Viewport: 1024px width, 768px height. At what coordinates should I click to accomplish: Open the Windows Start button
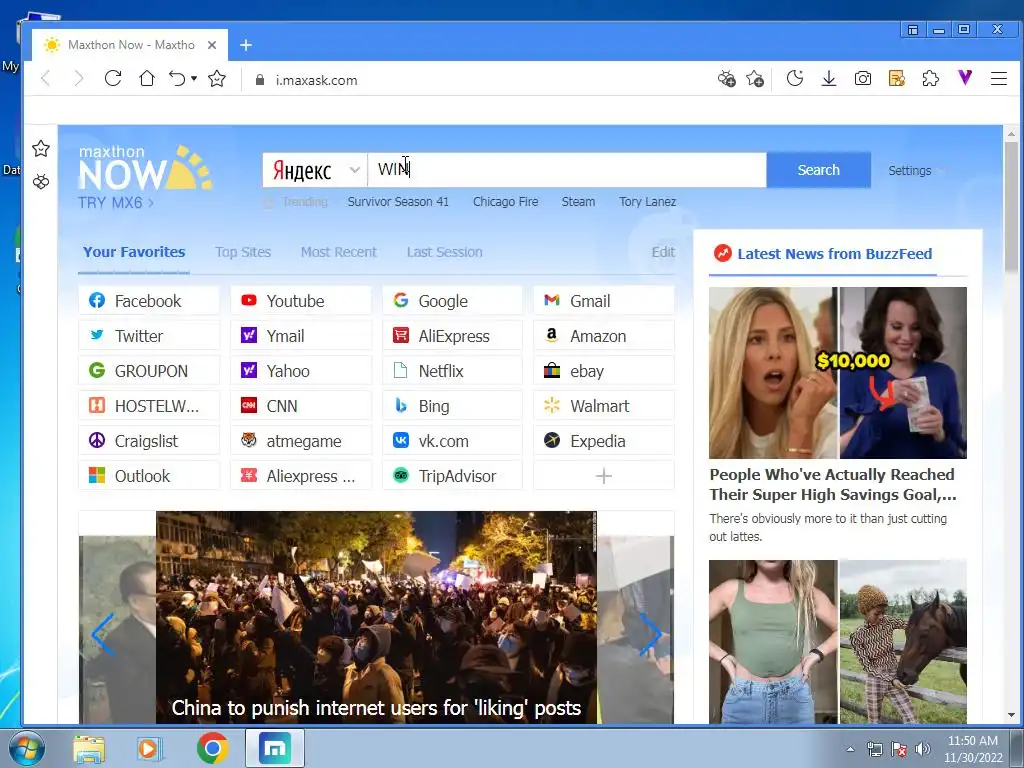click(x=26, y=748)
